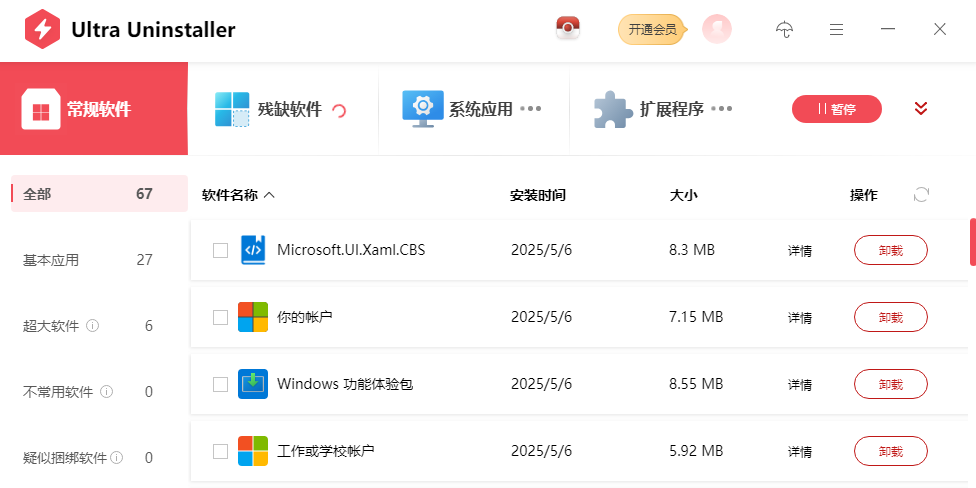Click the umbrella skin icon
Viewport: 976px width, 488px height.
pos(784,29)
